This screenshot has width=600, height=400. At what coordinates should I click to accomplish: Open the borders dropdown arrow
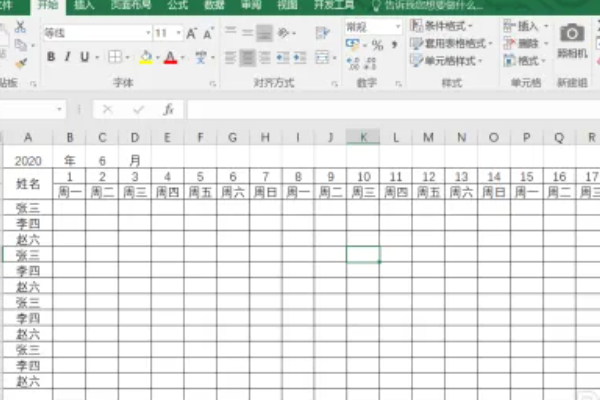click(x=127, y=57)
